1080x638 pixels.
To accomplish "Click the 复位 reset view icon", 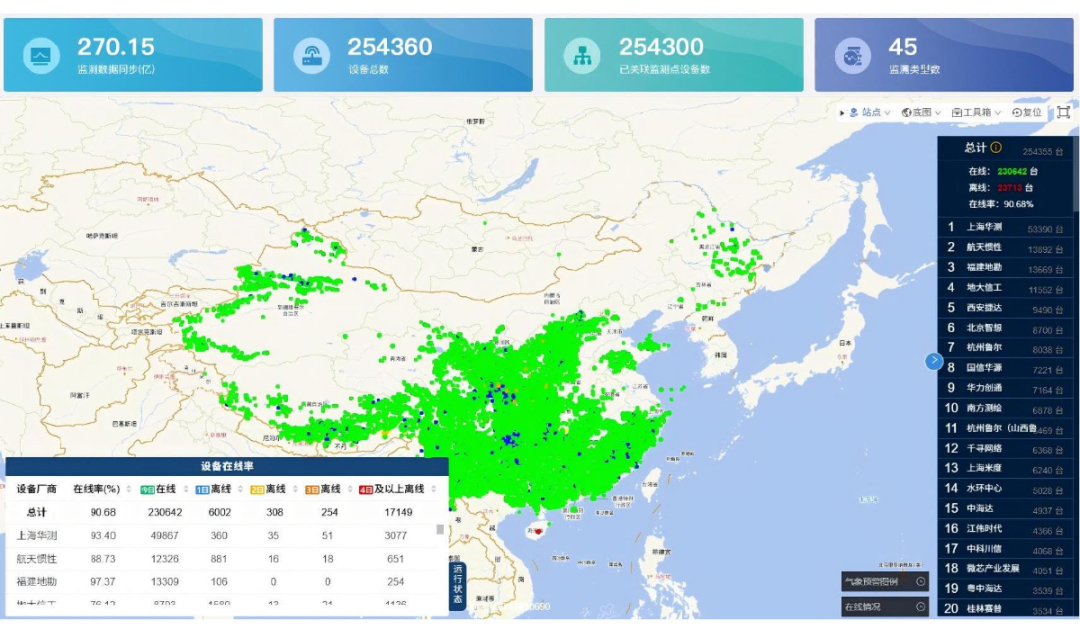I will tap(1026, 113).
